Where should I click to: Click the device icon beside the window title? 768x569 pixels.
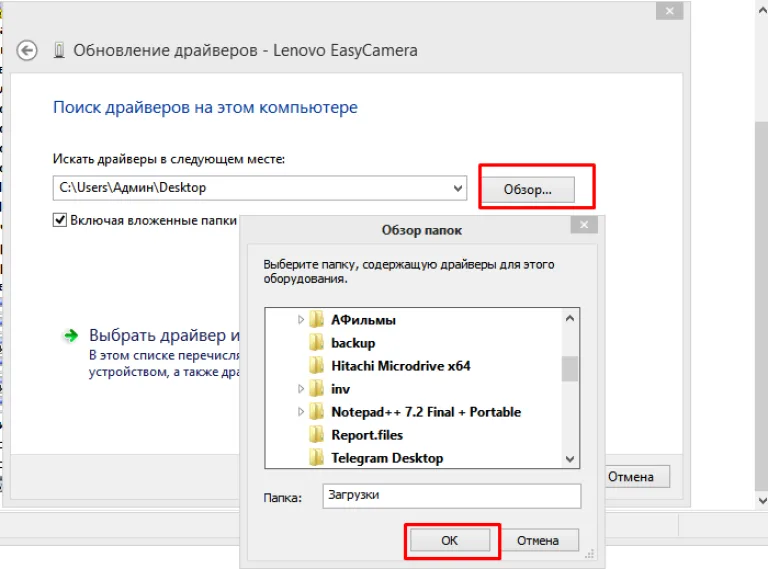[x=59, y=50]
